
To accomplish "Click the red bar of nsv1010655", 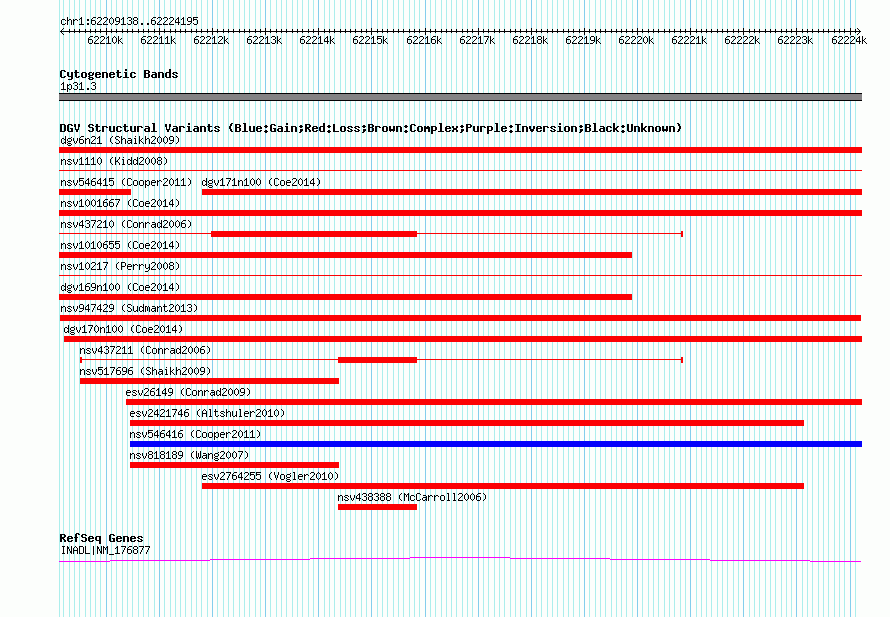I will click(345, 255).
